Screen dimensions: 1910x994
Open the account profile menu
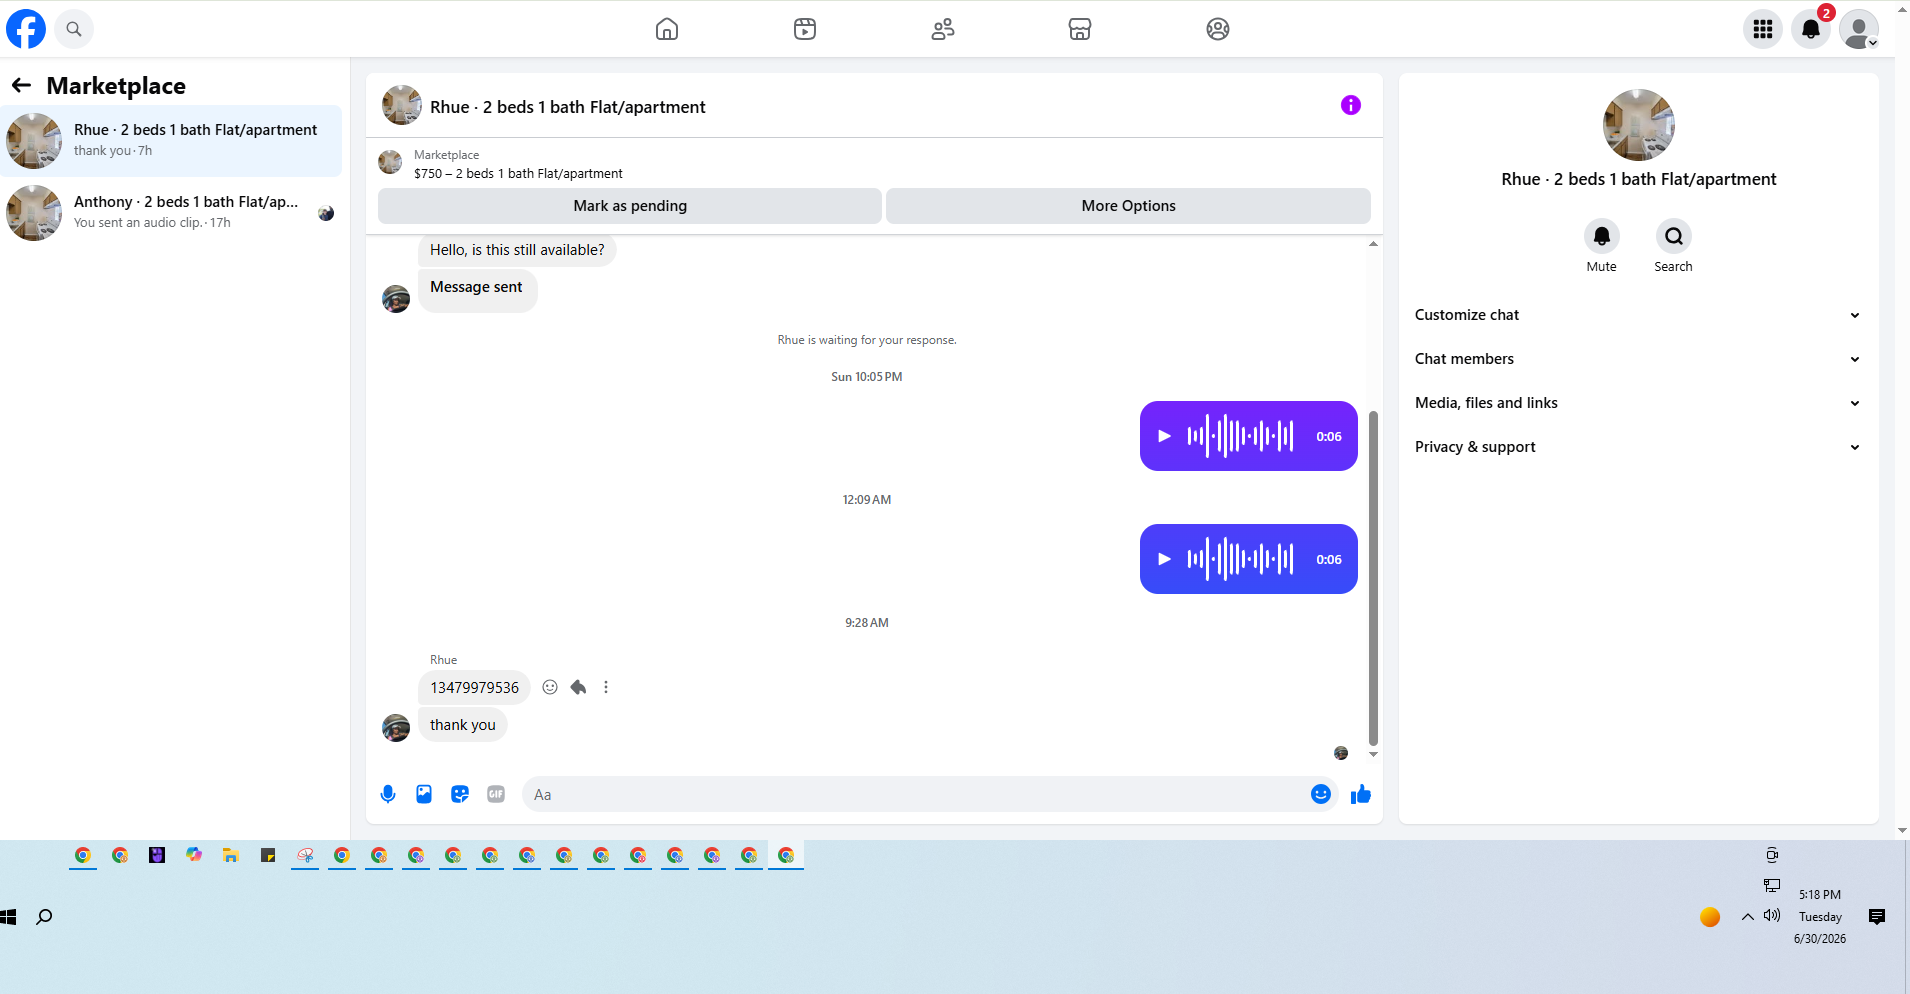coord(1859,29)
